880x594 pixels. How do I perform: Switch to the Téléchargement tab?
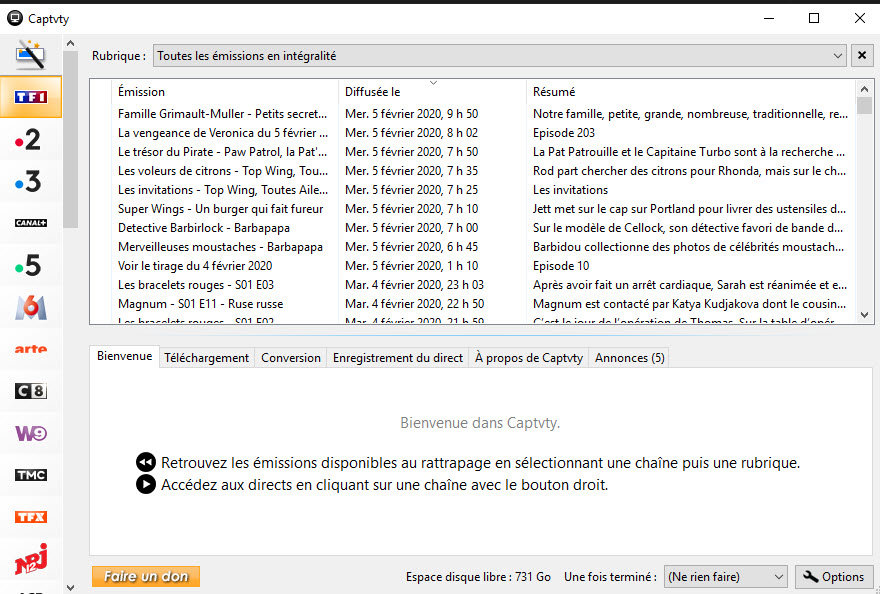207,357
